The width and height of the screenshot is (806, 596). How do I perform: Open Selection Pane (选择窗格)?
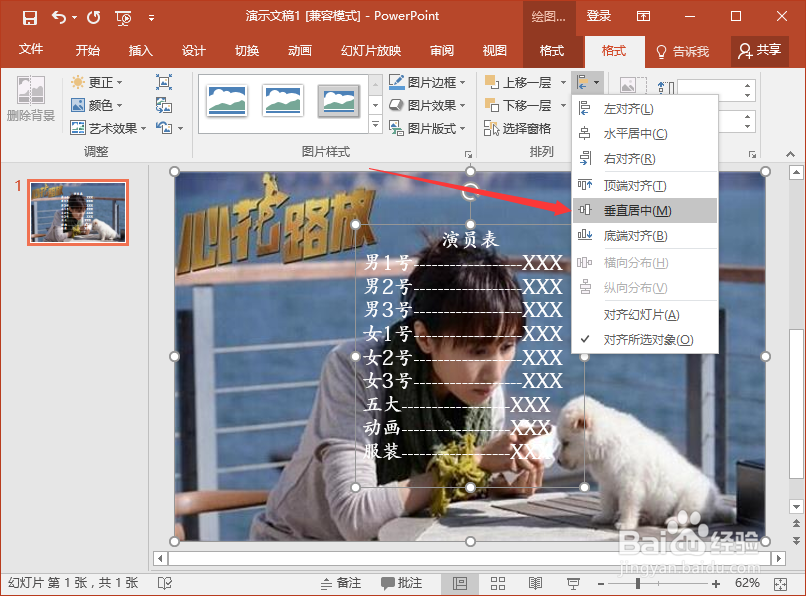click(517, 128)
